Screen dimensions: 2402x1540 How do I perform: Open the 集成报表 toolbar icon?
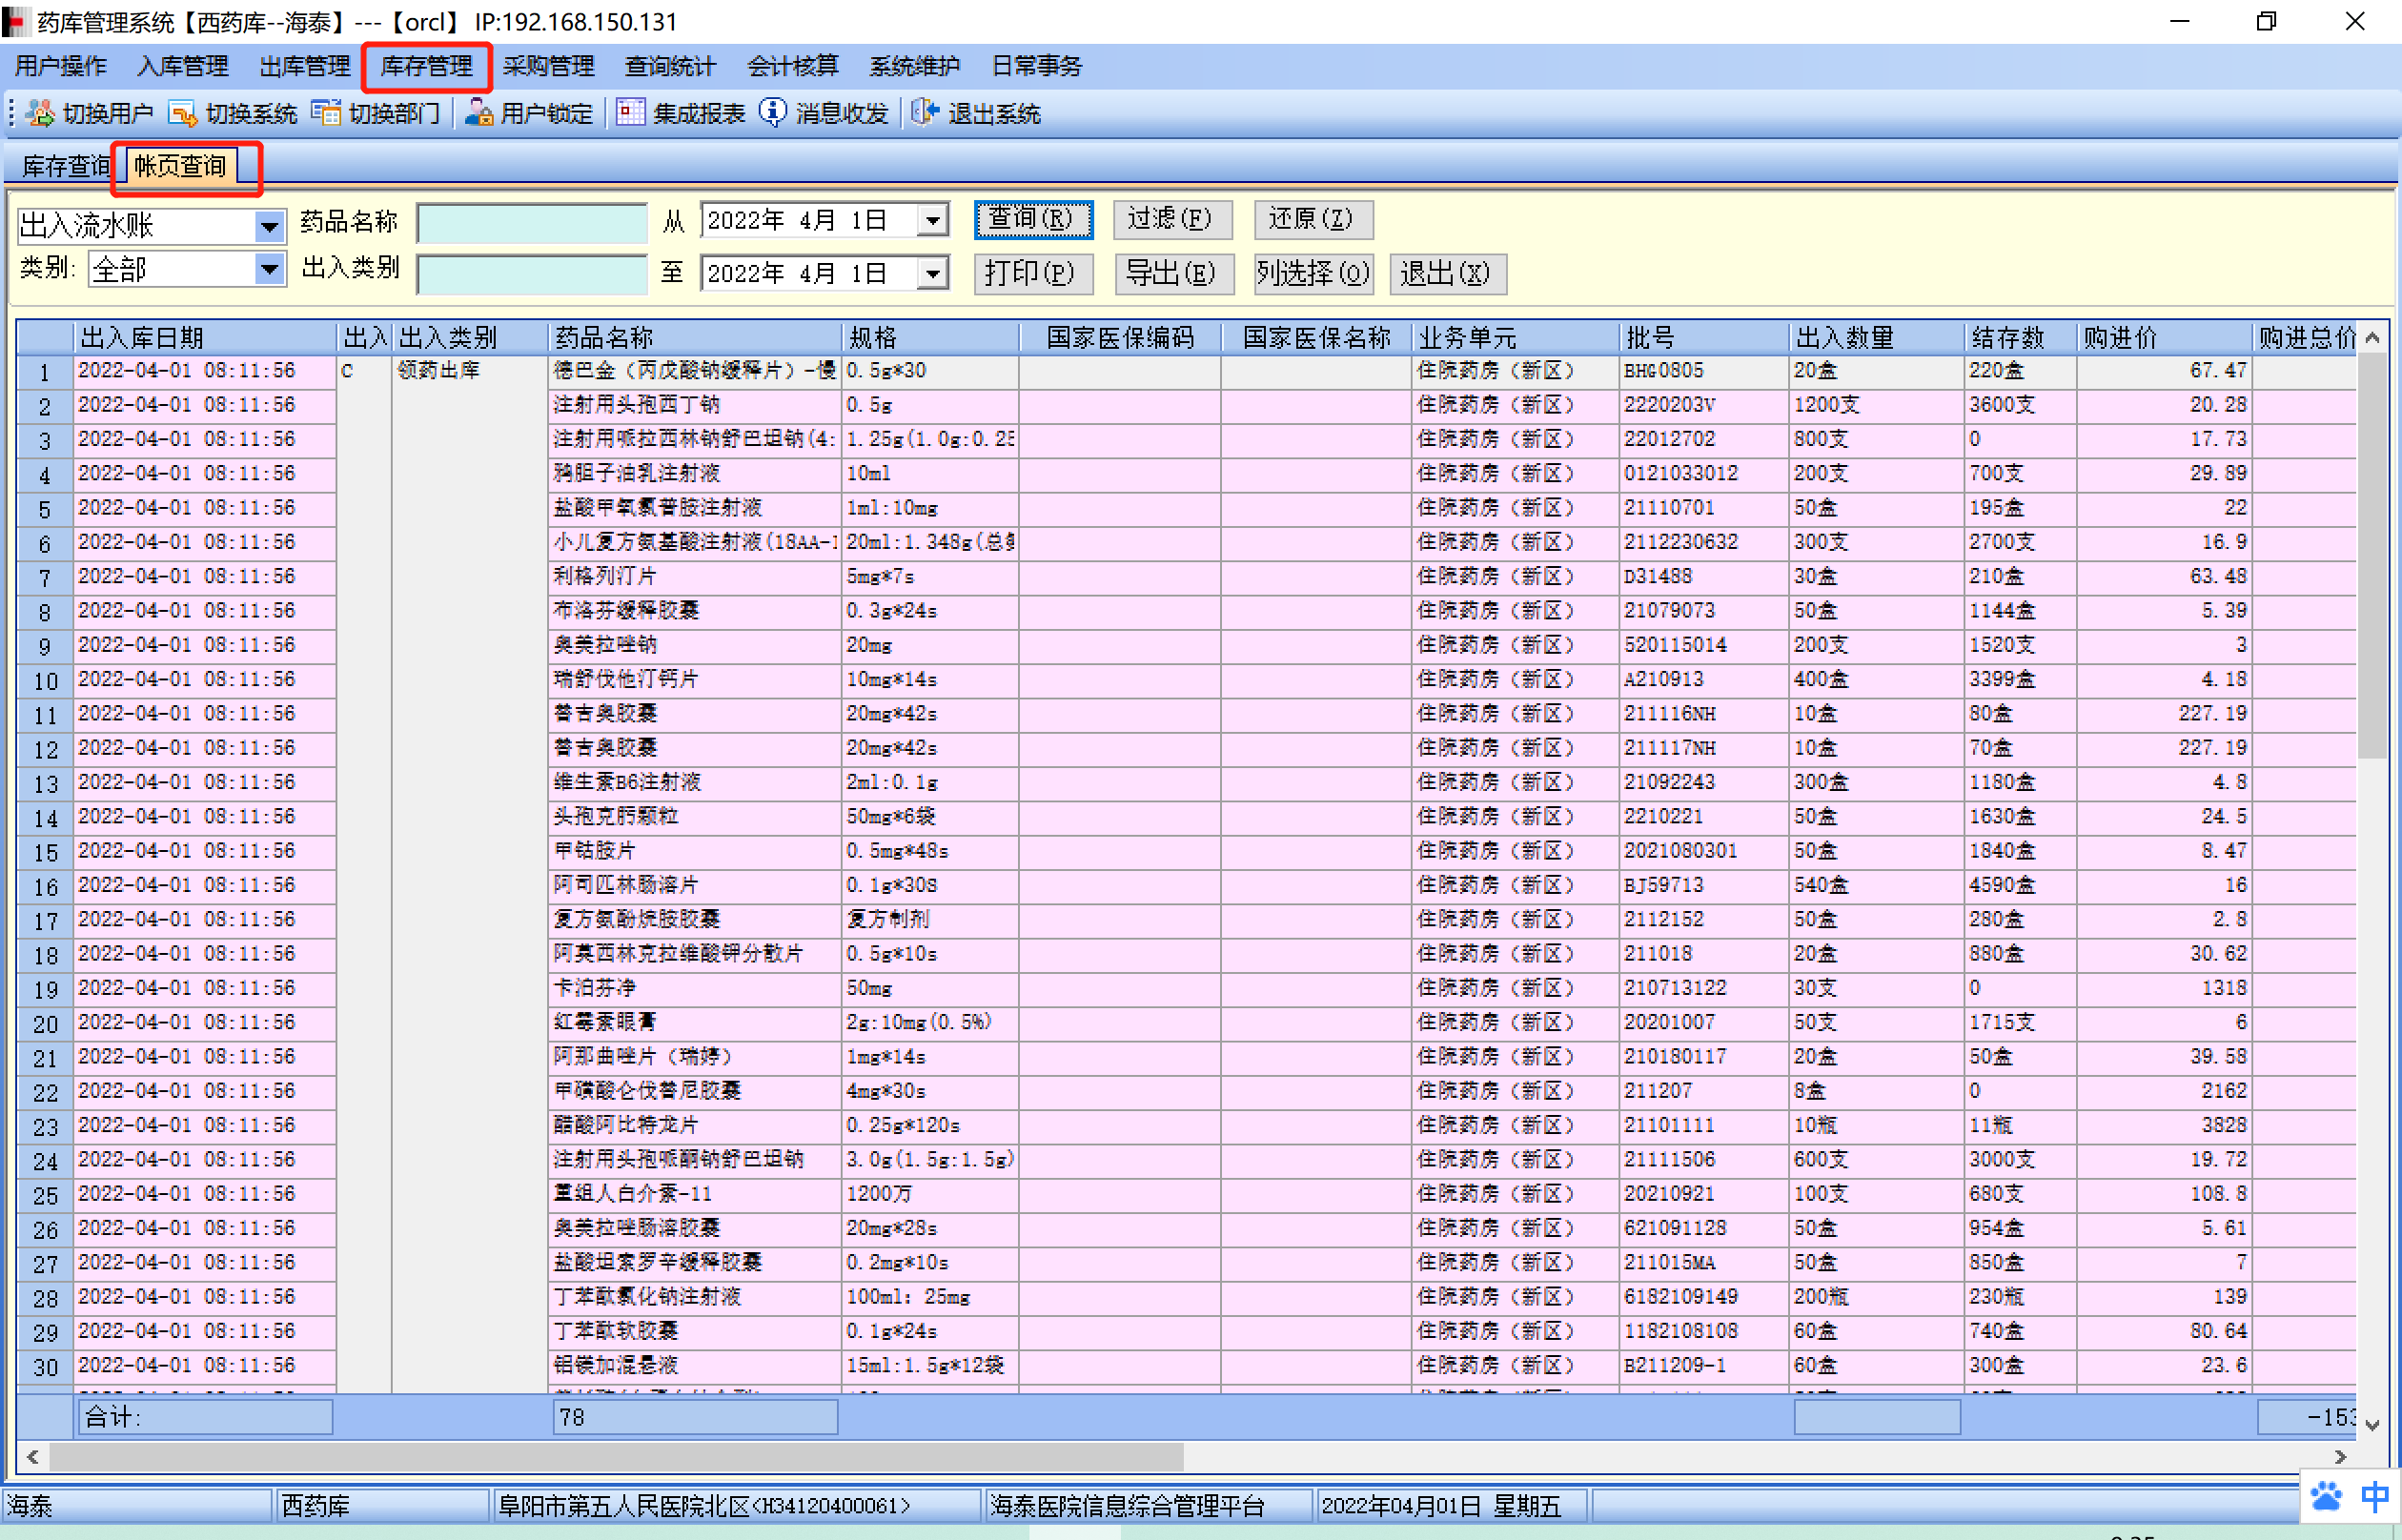coord(630,113)
